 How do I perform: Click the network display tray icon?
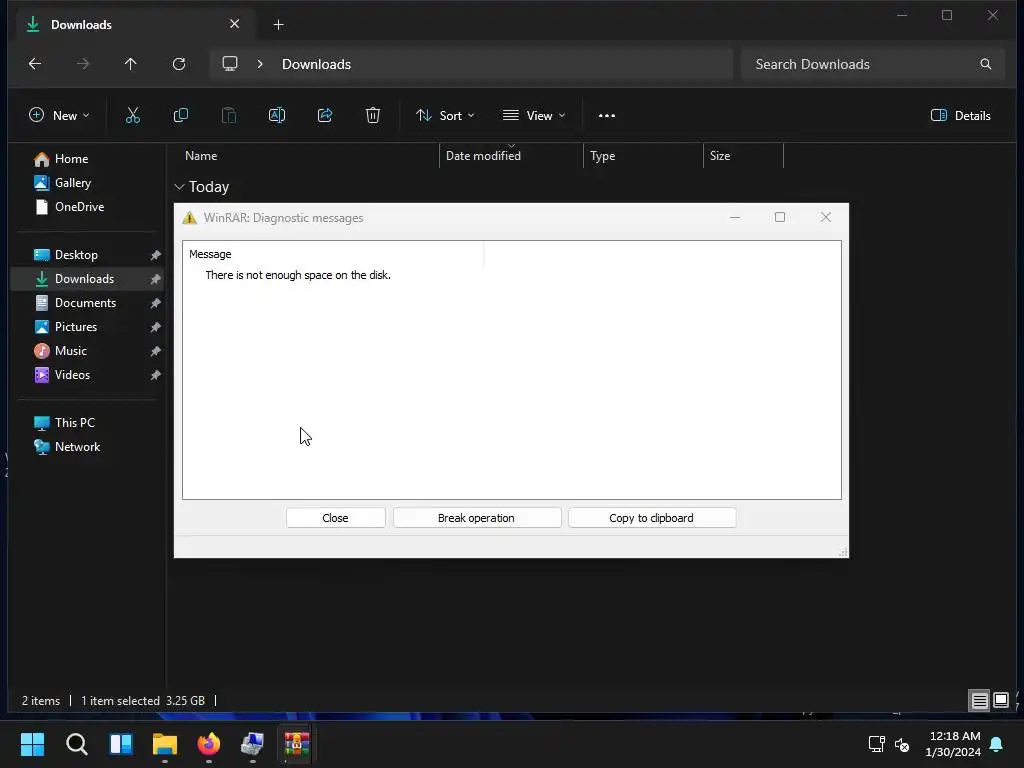[876, 744]
